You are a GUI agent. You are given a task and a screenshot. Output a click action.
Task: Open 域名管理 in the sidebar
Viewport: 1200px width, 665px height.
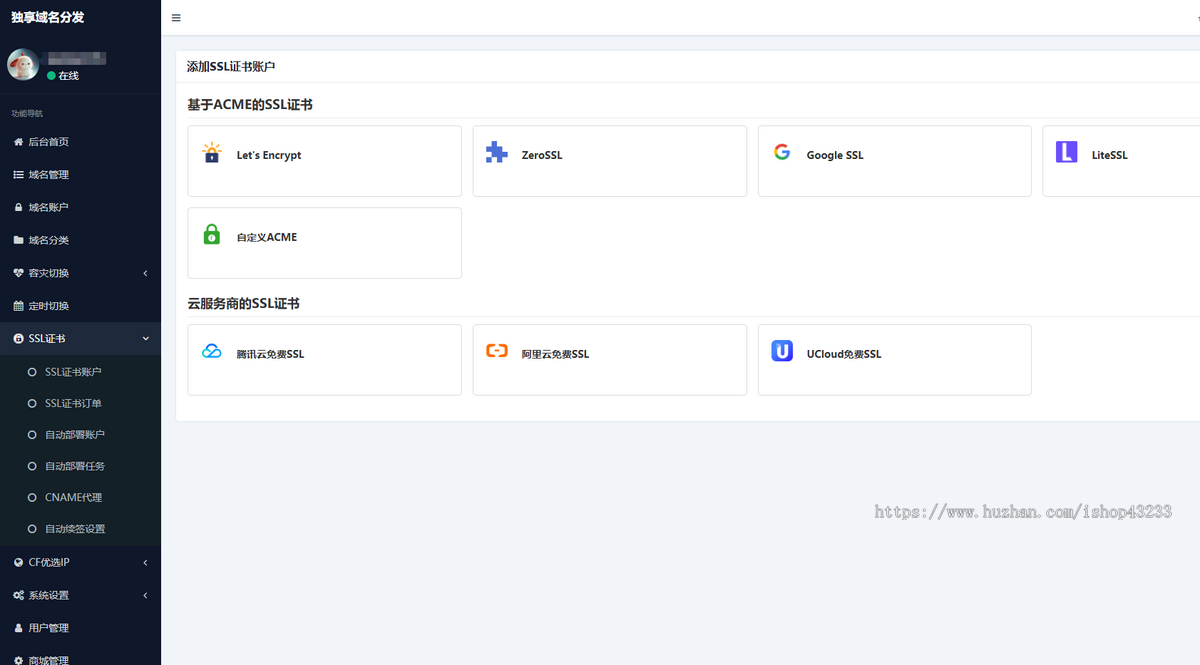tap(80, 175)
